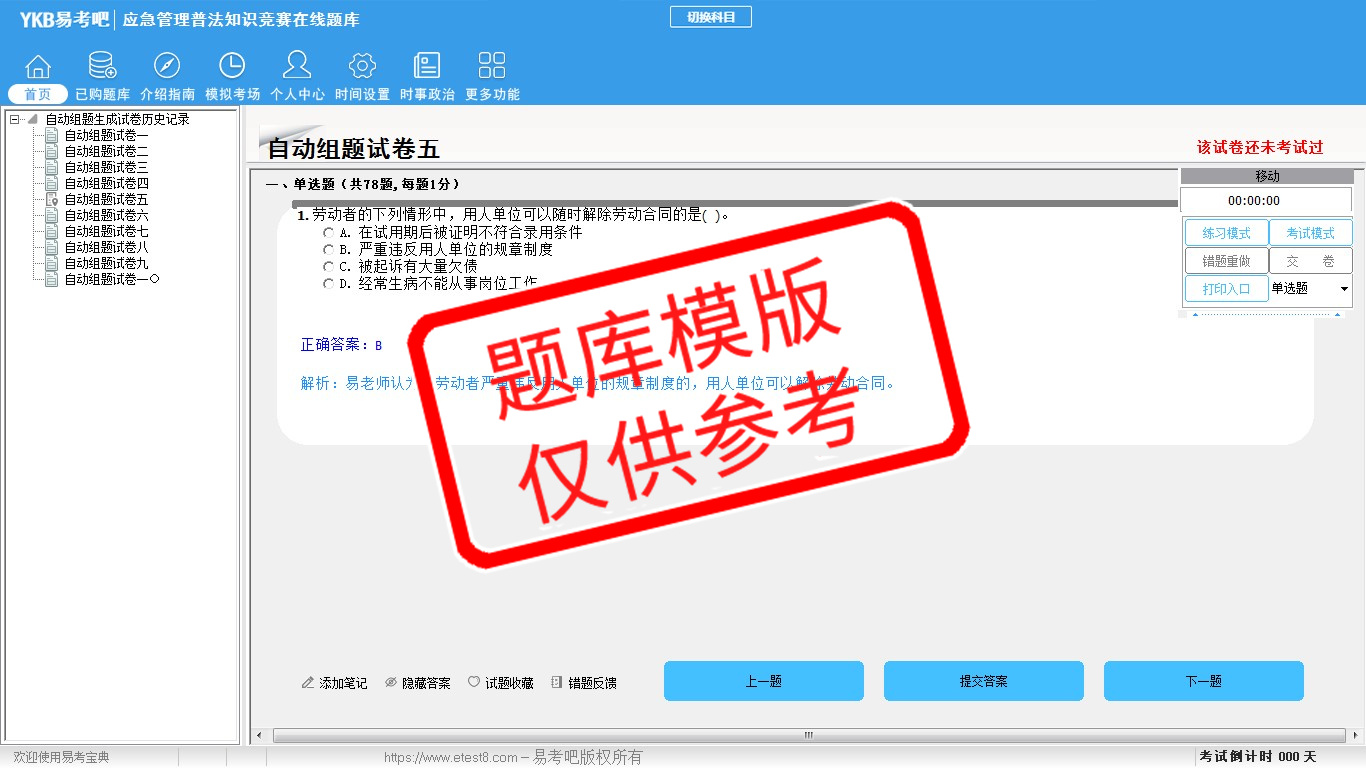The height and width of the screenshot is (768, 1366).
Task: Click the 一、单选题 section heading
Action: pyautogui.click(x=363, y=184)
